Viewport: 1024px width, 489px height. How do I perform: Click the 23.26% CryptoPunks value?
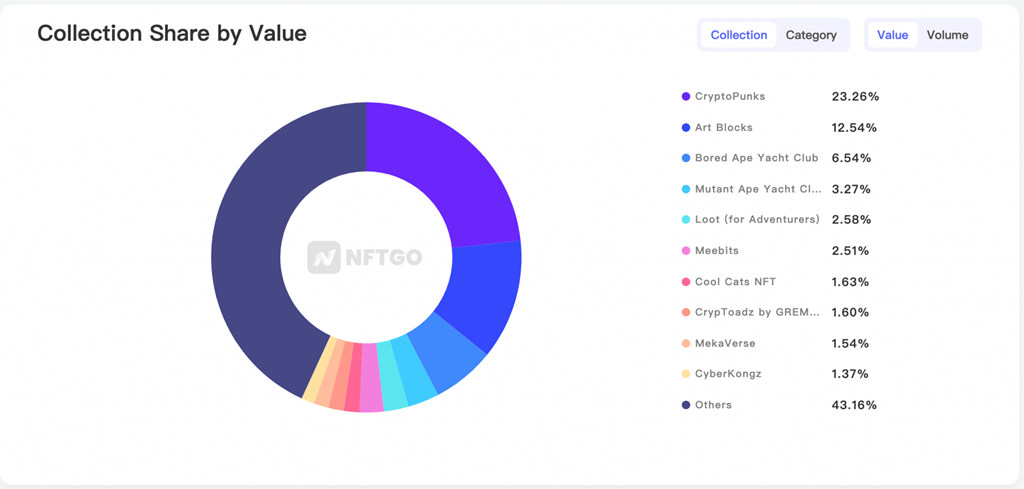point(856,97)
